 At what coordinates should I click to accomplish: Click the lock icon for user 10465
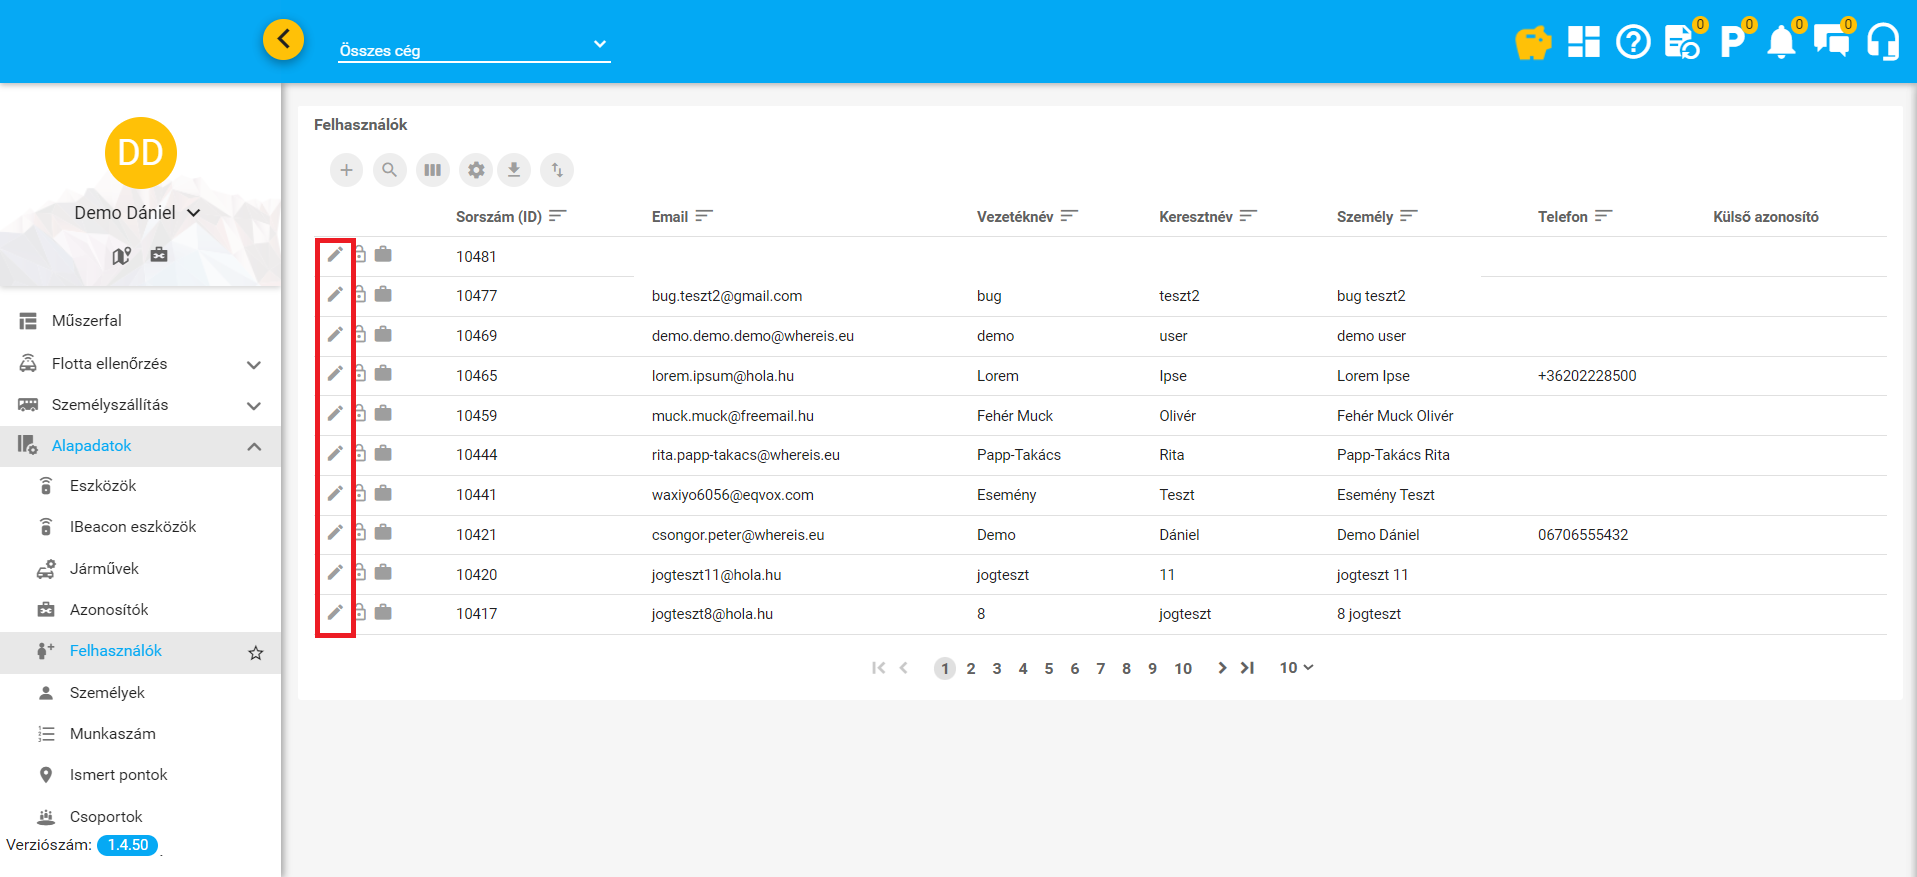point(360,374)
